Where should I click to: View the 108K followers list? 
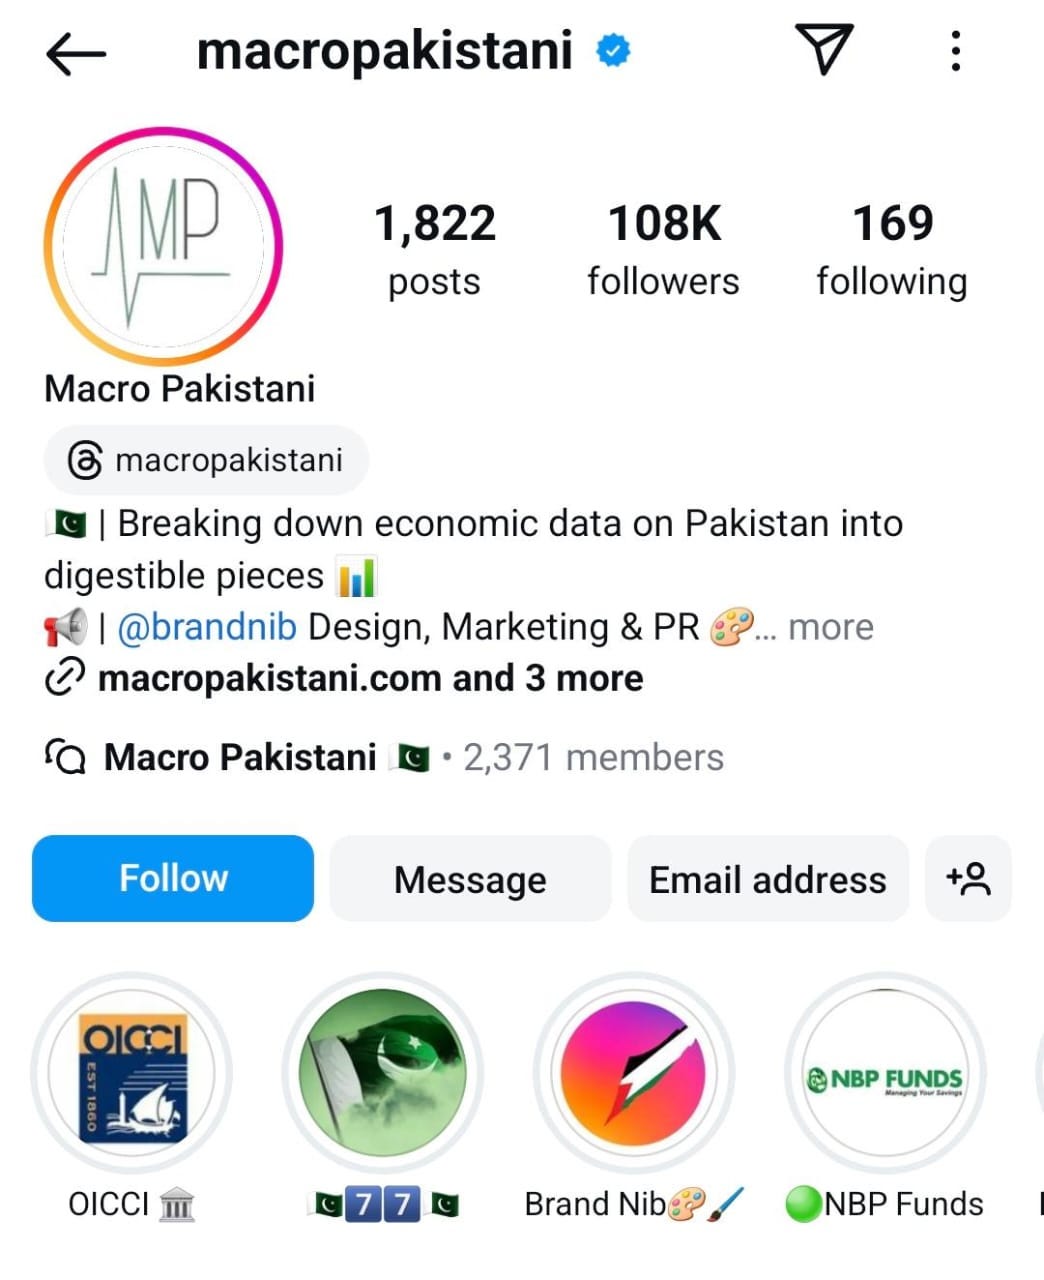[663, 251]
